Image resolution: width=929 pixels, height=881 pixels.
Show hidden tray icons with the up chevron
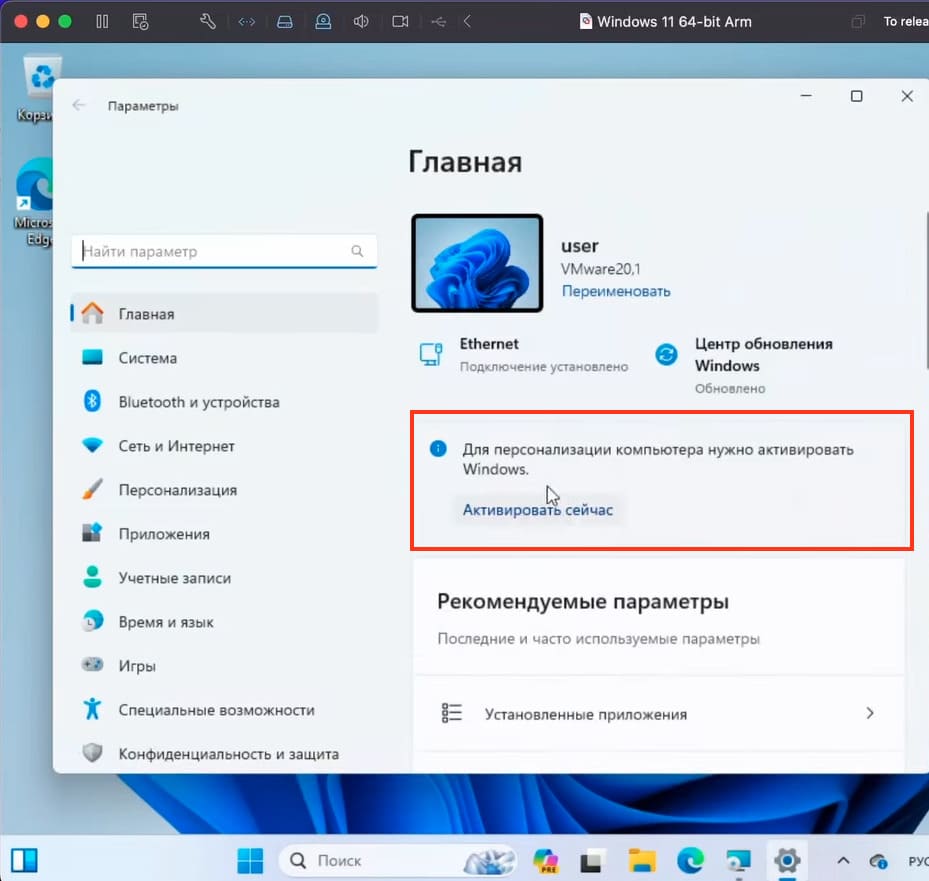click(x=843, y=860)
